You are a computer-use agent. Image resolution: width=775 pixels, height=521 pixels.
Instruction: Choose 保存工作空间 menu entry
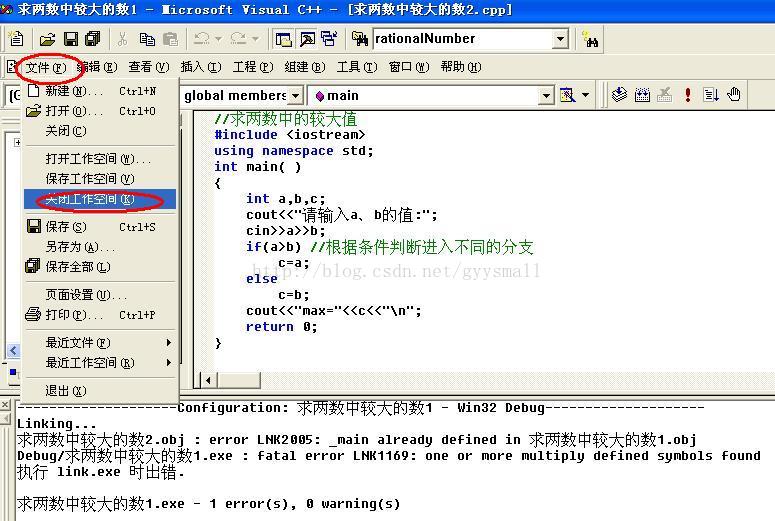pos(100,178)
